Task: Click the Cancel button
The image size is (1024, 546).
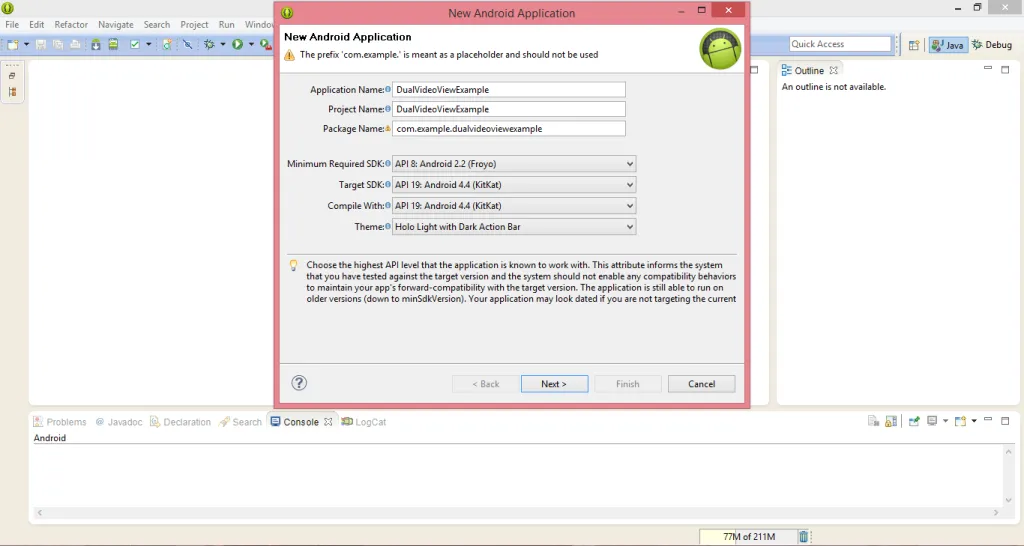Action: click(701, 384)
